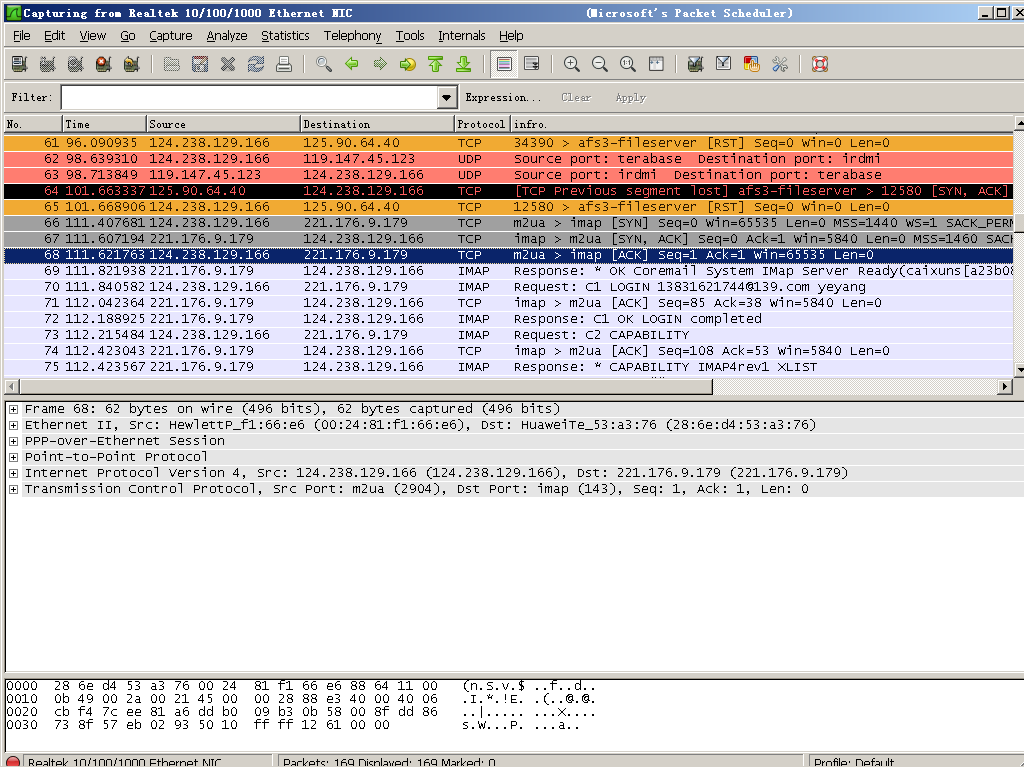The width and height of the screenshot is (1024, 768).
Task: Sort packets by the Time column
Action: pyautogui.click(x=104, y=124)
